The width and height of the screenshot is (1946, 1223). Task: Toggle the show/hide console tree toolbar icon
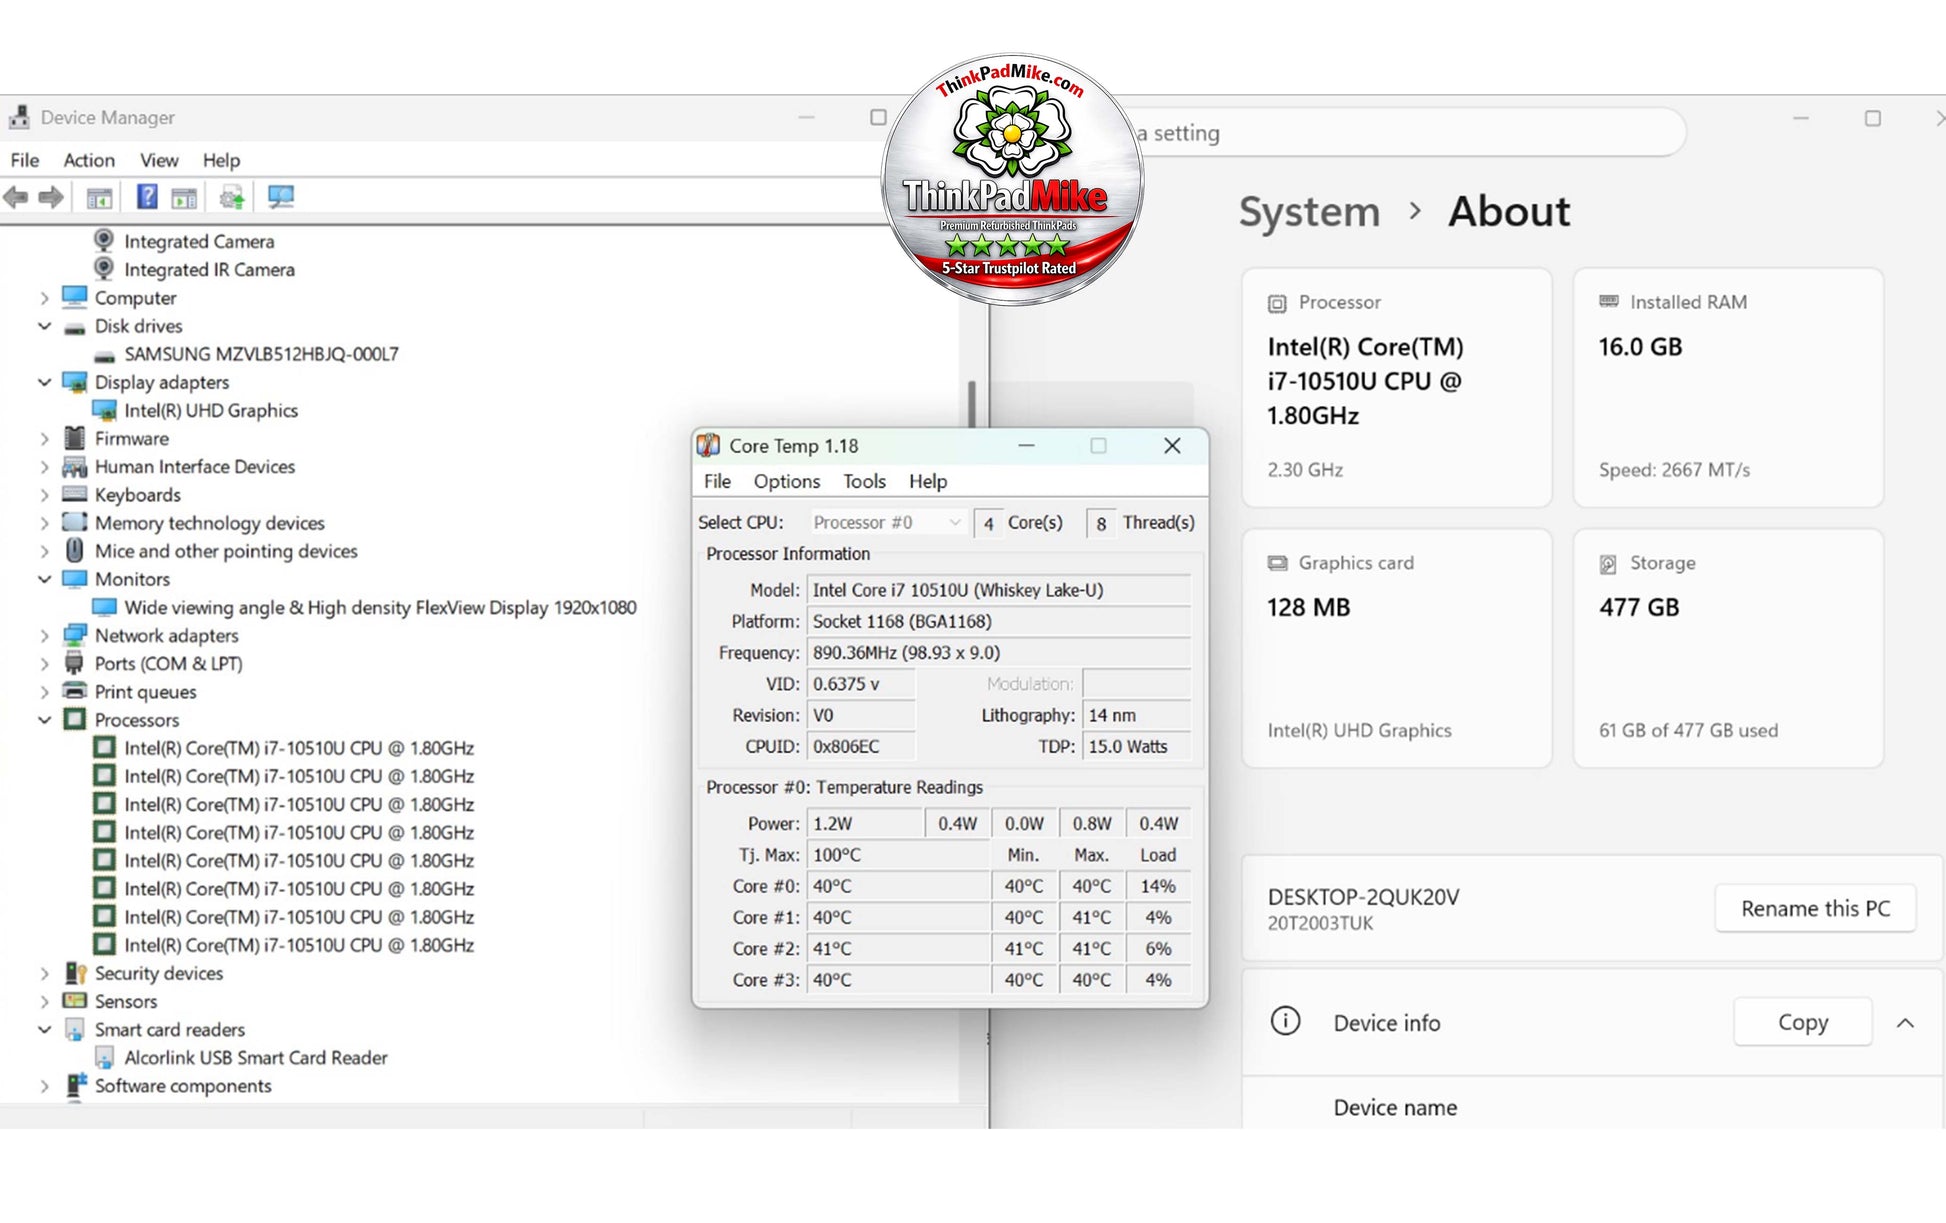(x=99, y=197)
